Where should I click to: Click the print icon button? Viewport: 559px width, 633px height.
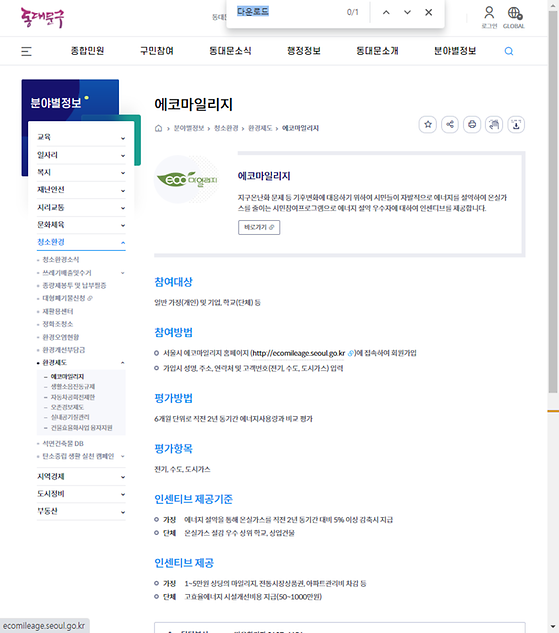[472, 124]
